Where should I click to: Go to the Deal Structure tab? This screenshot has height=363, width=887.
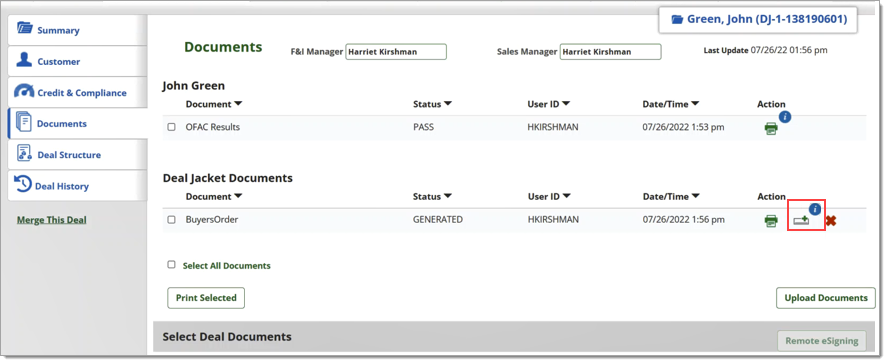click(77, 155)
